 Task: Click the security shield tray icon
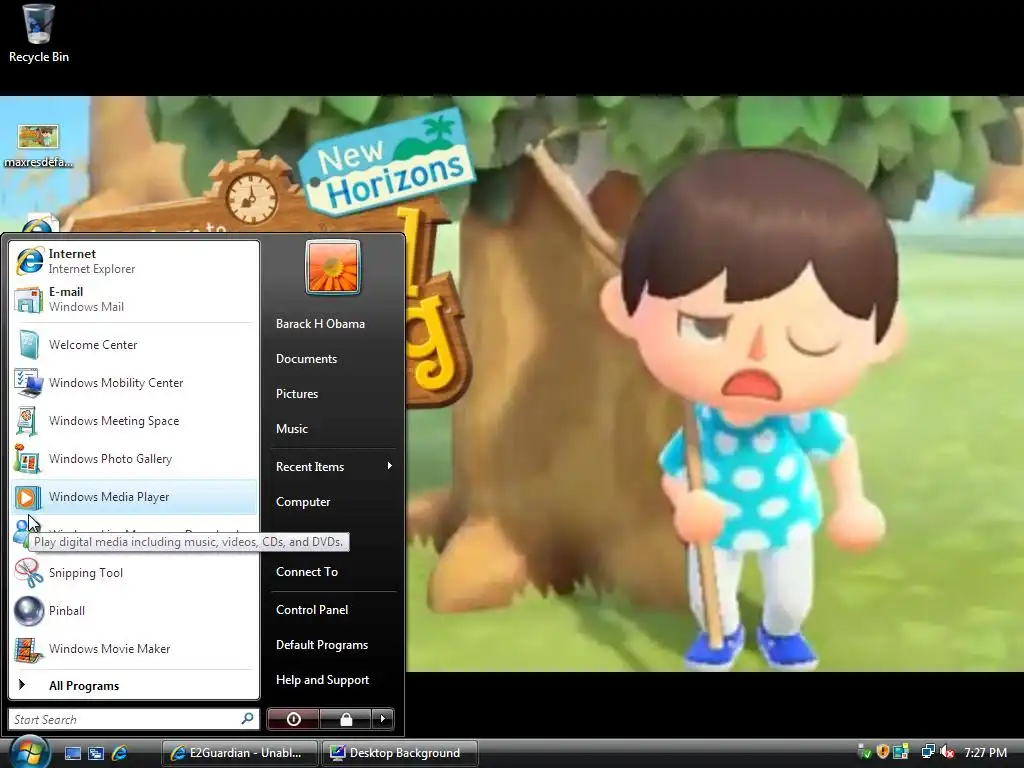coord(883,752)
